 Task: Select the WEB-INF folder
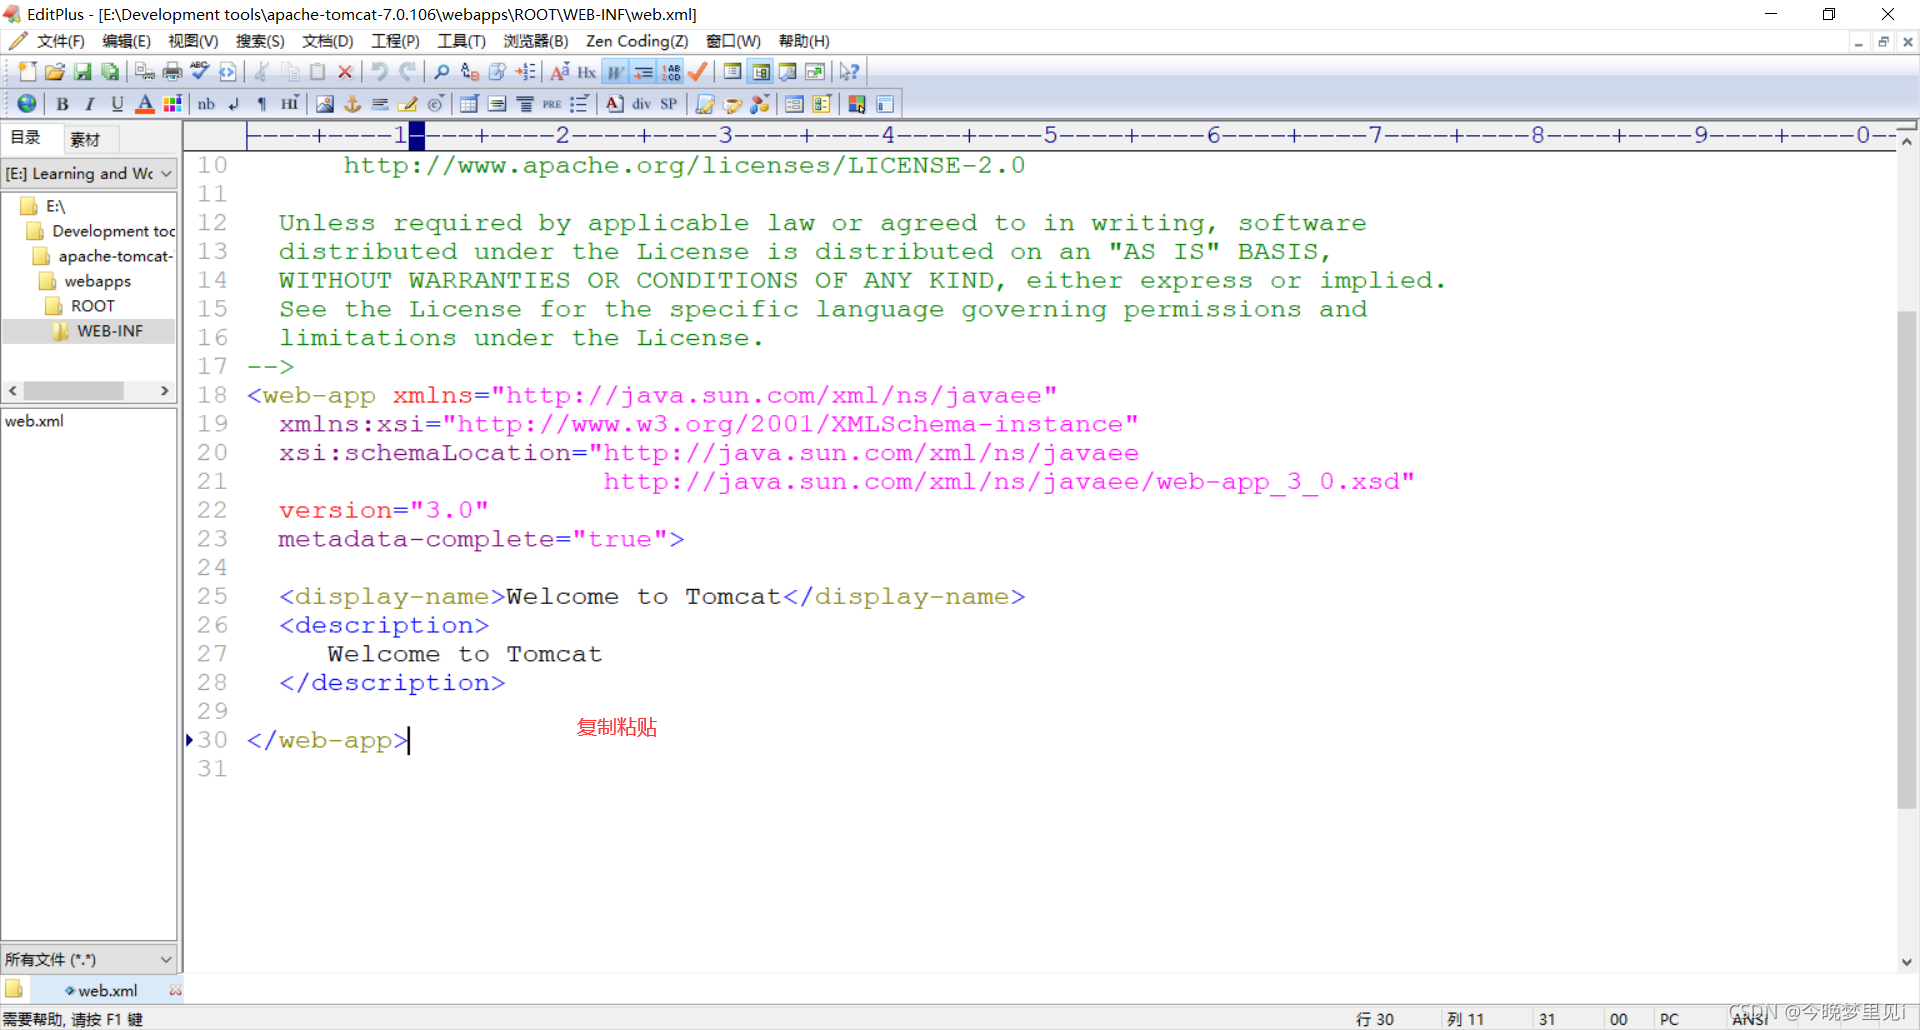click(110, 331)
